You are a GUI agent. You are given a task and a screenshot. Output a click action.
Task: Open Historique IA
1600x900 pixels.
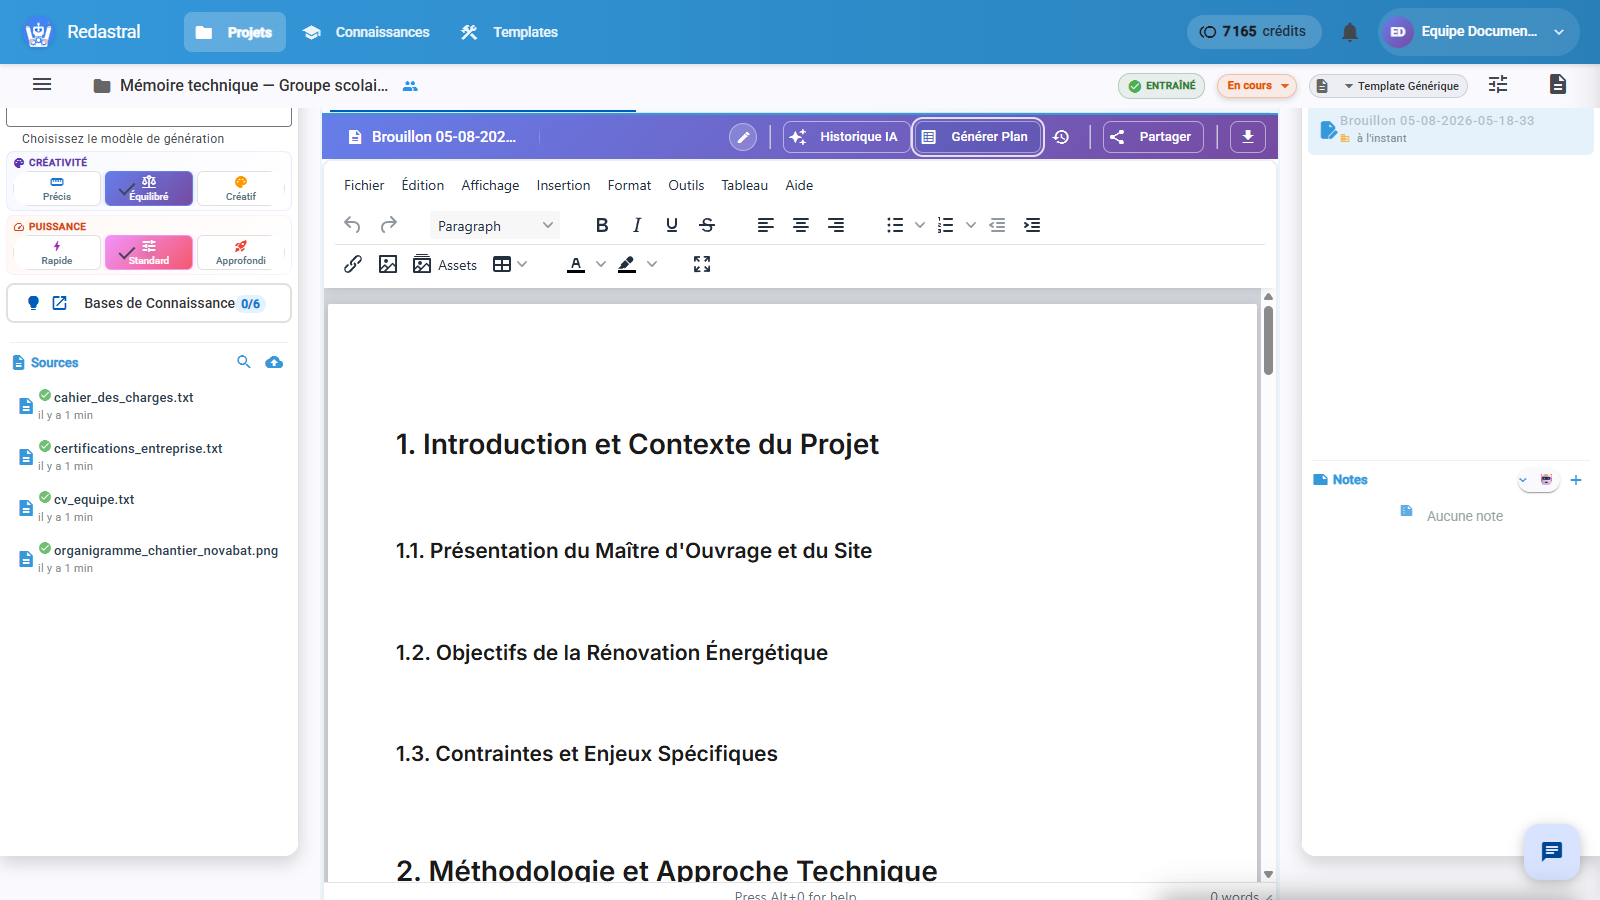click(x=846, y=137)
